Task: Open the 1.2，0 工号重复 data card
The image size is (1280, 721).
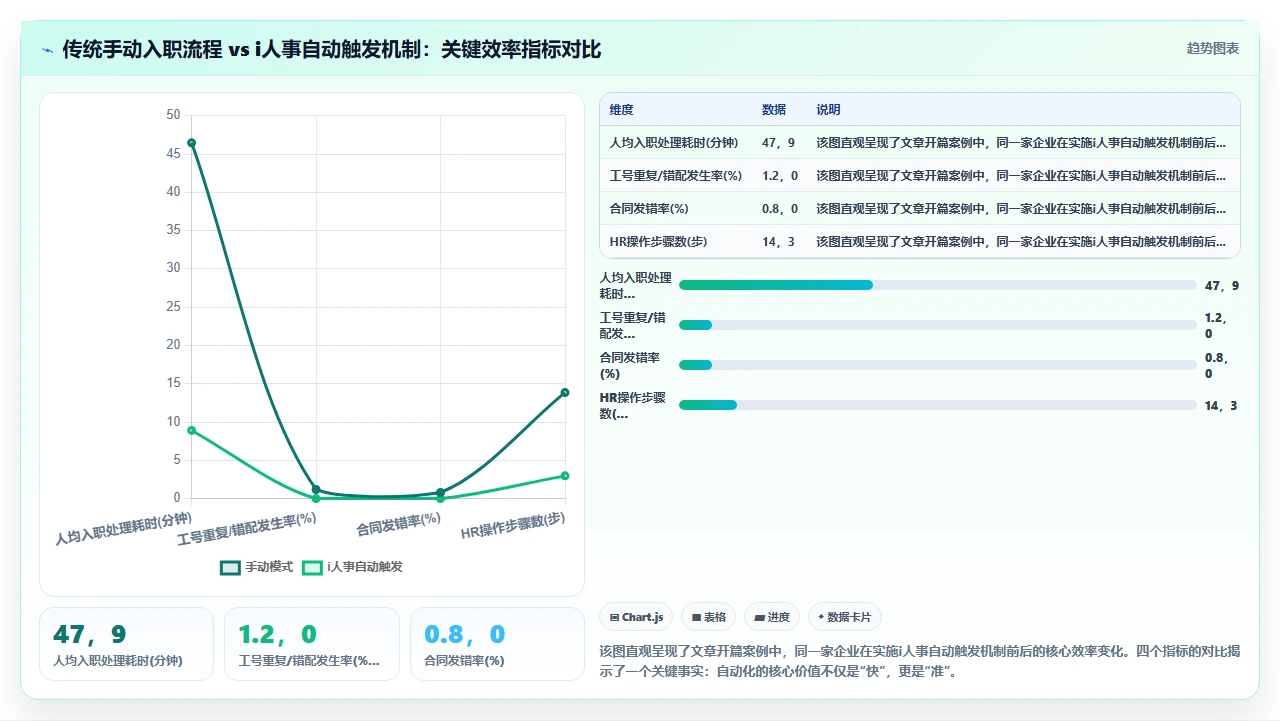Action: tap(311, 644)
